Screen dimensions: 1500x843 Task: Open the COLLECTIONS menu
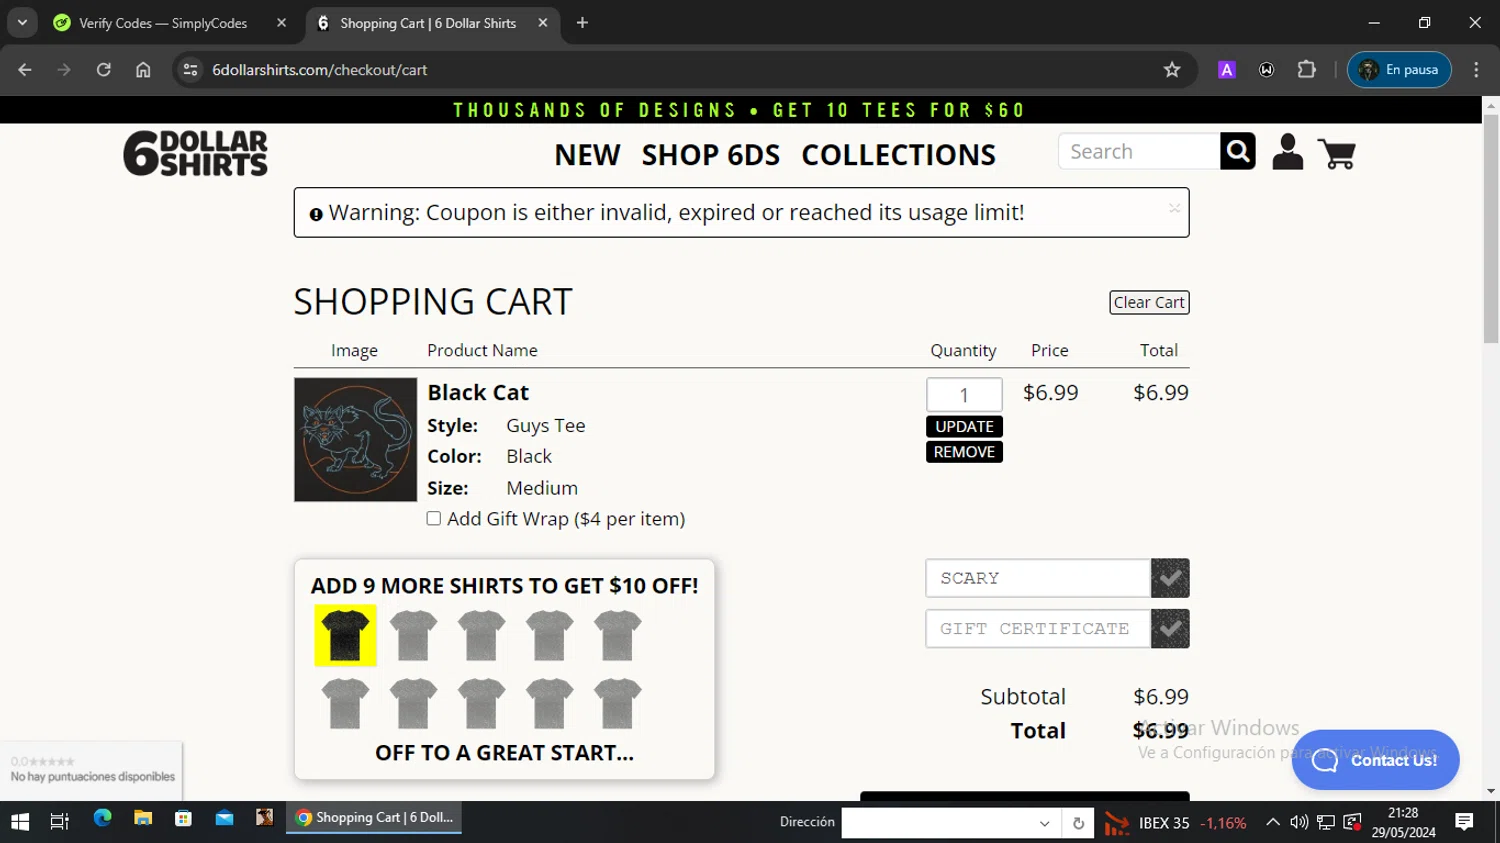898,155
